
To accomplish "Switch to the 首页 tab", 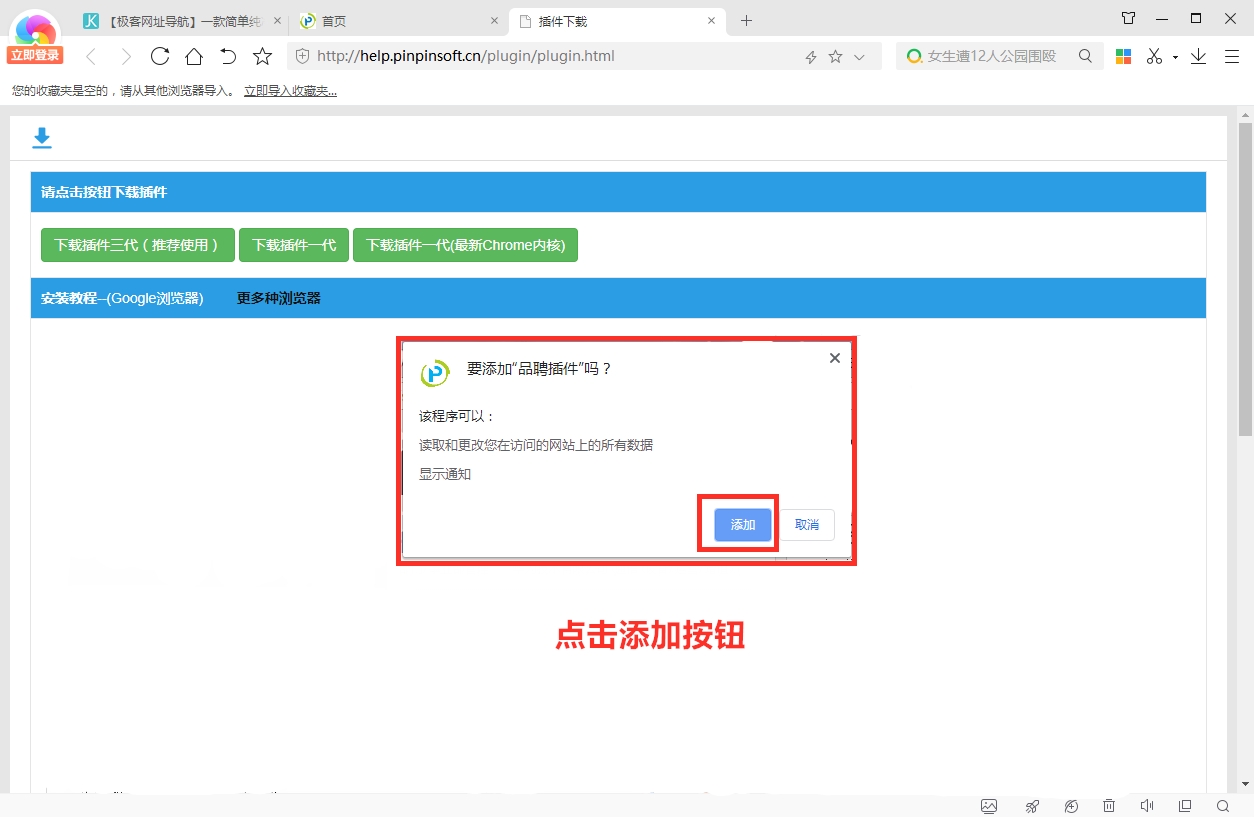I will point(390,21).
